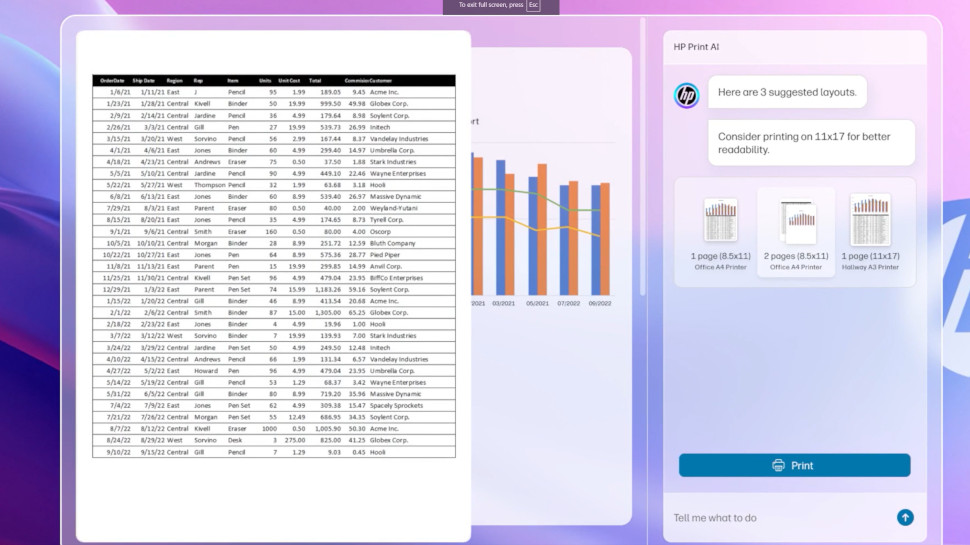Click the 'Tyrell Corp.' customer cell

pos(387,220)
